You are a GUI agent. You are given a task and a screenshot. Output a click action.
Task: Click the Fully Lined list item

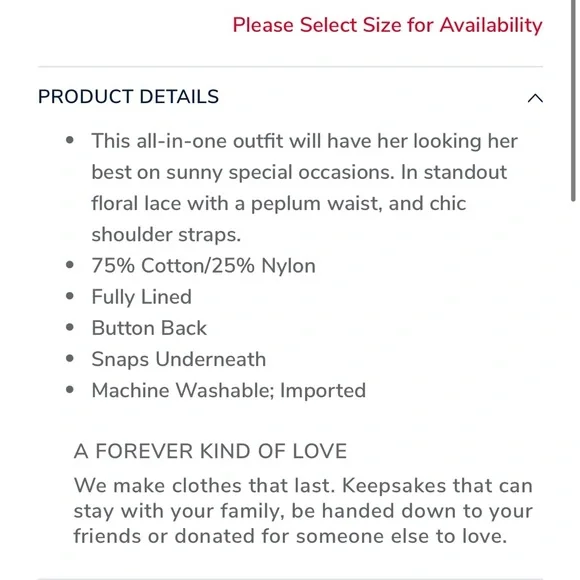[x=141, y=297]
